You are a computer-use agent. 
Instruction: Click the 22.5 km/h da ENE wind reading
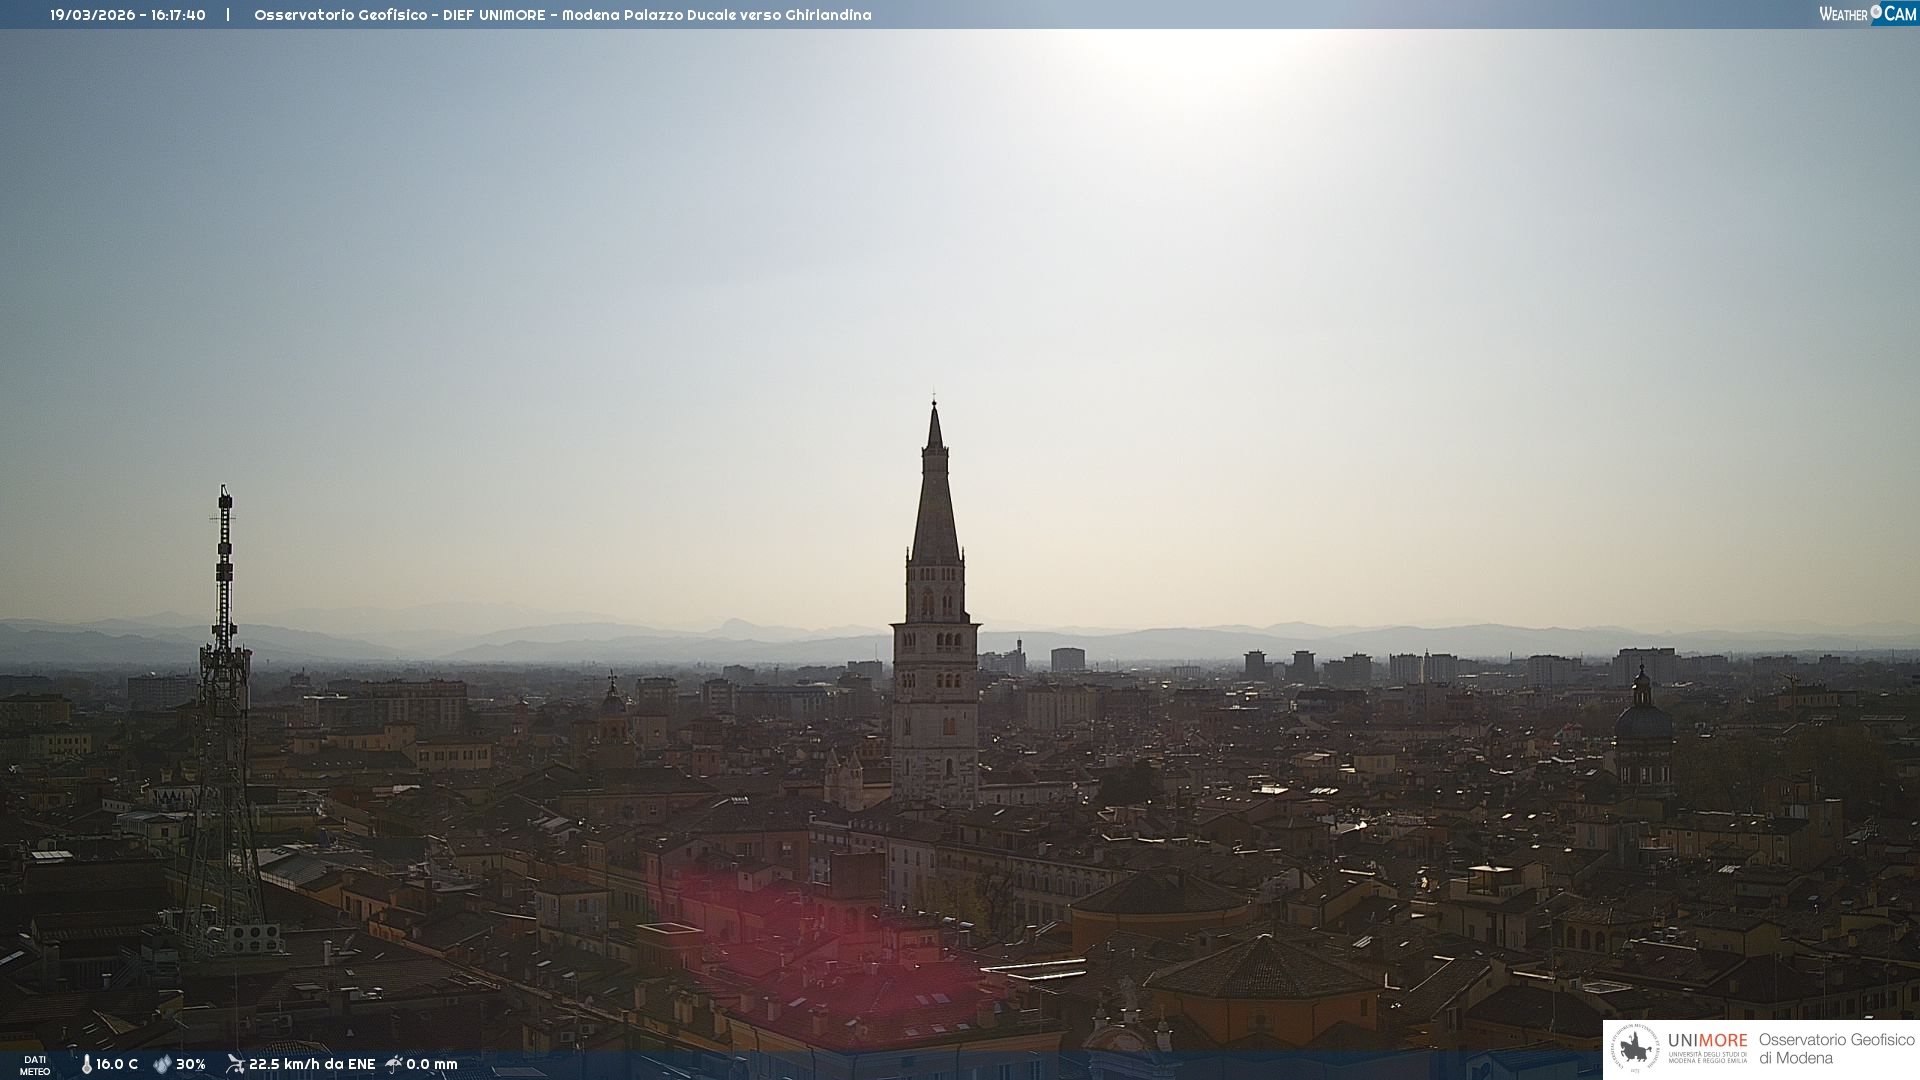pos(312,1065)
